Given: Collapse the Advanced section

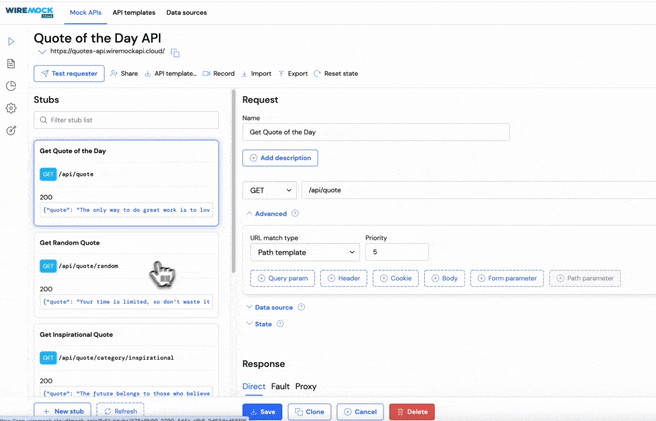Looking at the screenshot, I should pyautogui.click(x=266, y=213).
